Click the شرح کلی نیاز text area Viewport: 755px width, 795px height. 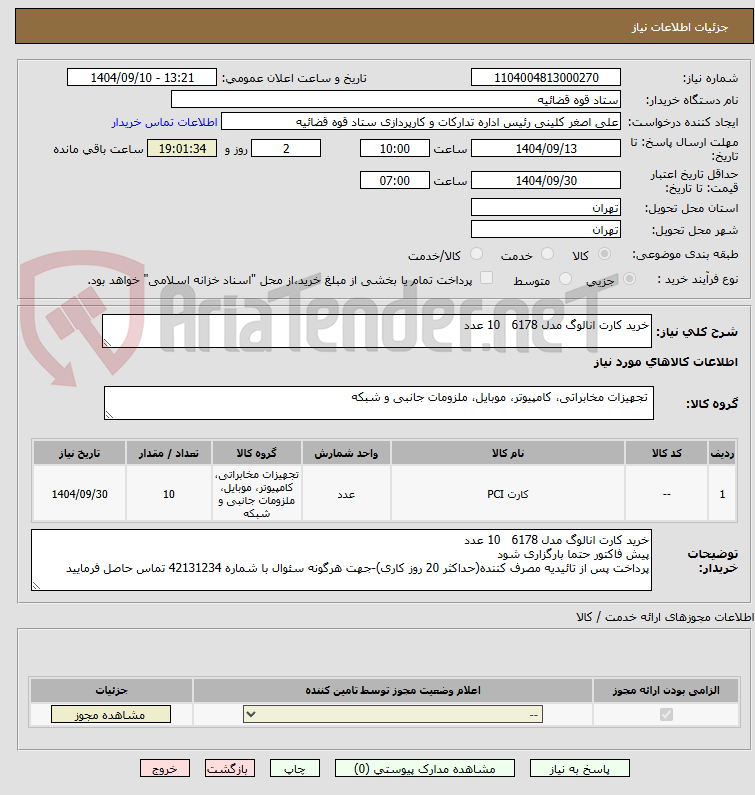pyautogui.click(x=377, y=331)
